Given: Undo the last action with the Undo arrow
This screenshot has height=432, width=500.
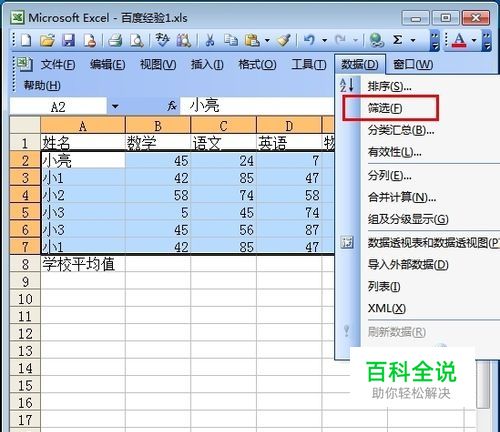Looking at the screenshot, I should (309, 40).
